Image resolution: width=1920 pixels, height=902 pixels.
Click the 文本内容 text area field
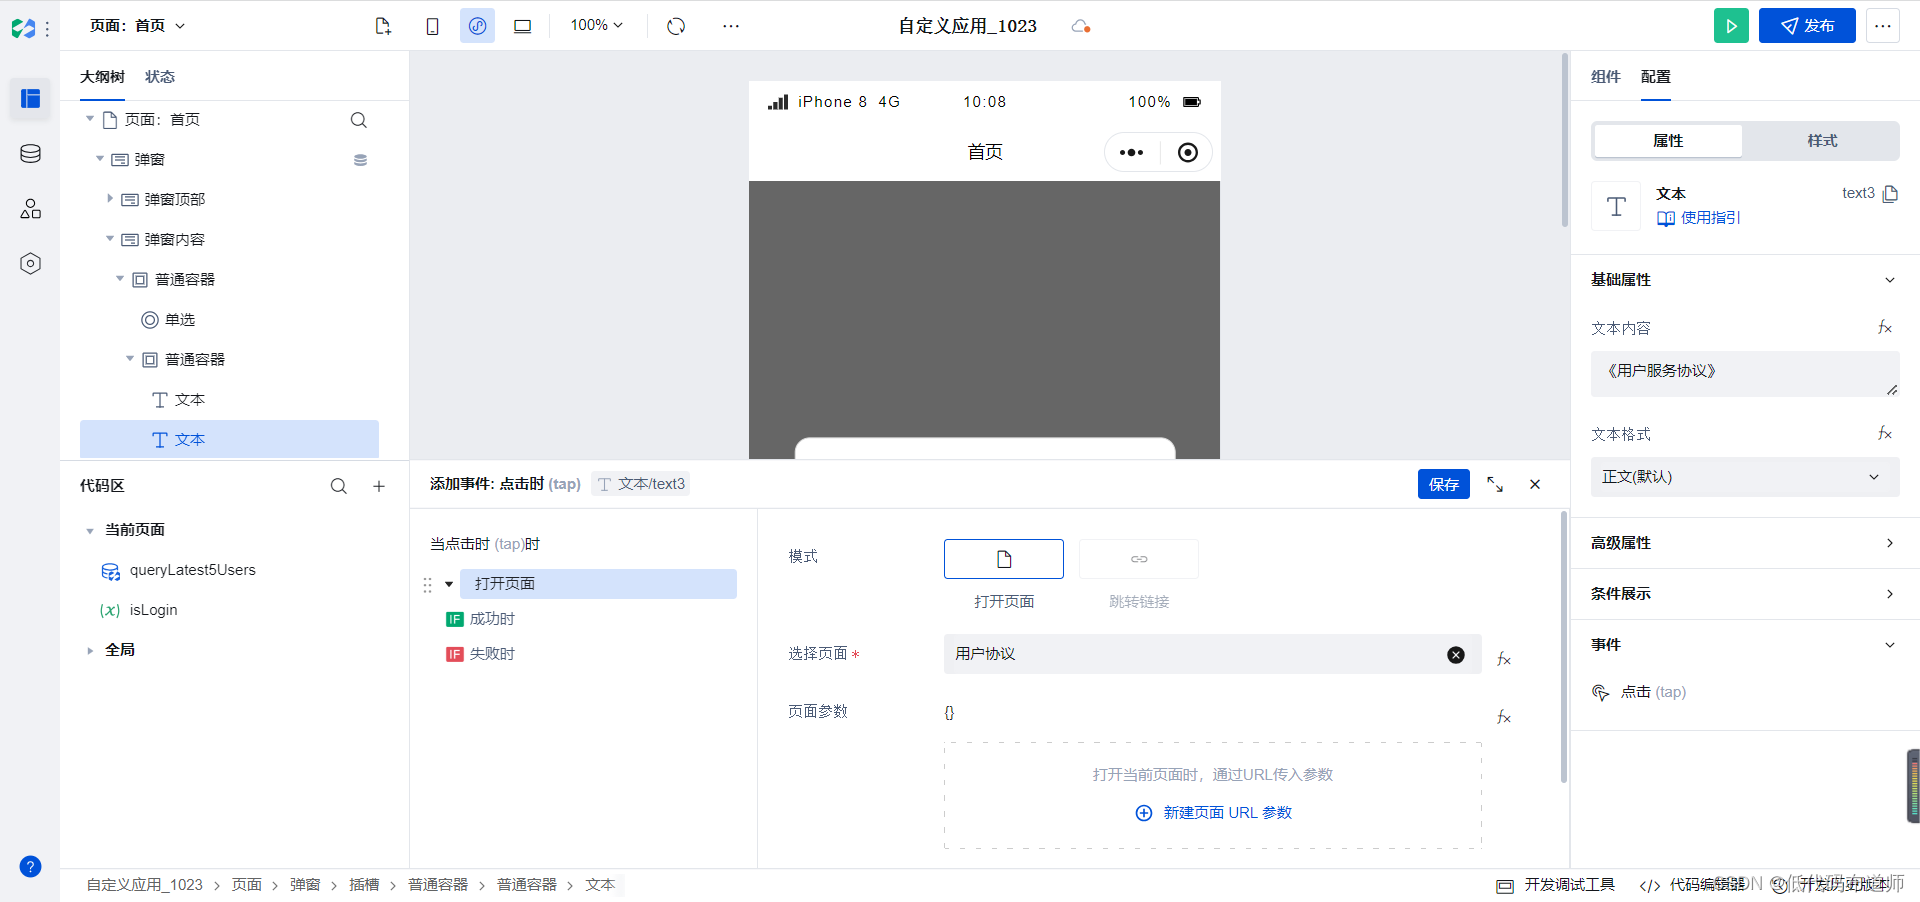click(1745, 374)
